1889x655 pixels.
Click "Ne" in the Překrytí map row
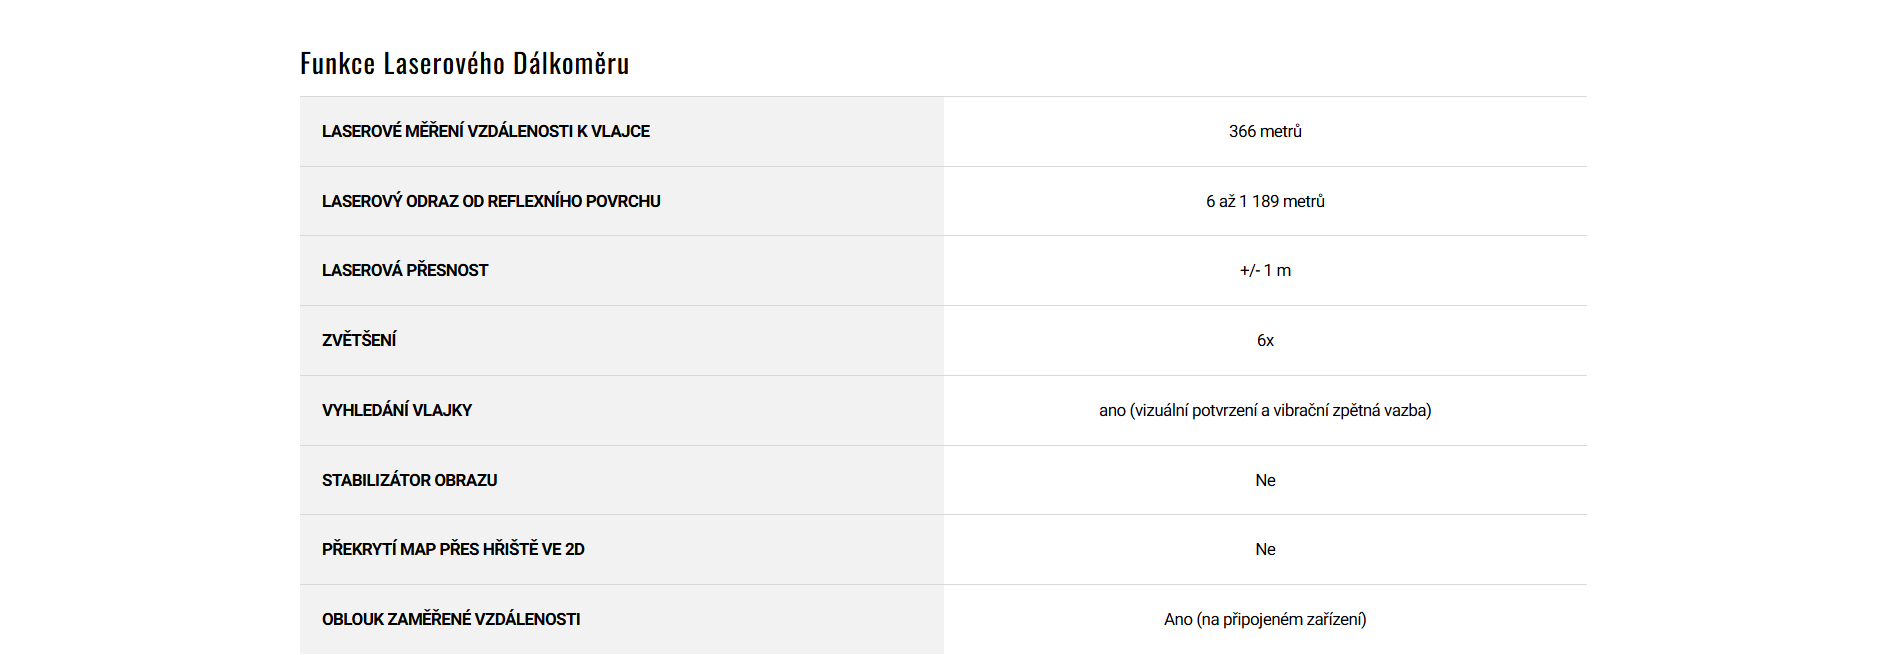pyautogui.click(x=1265, y=549)
